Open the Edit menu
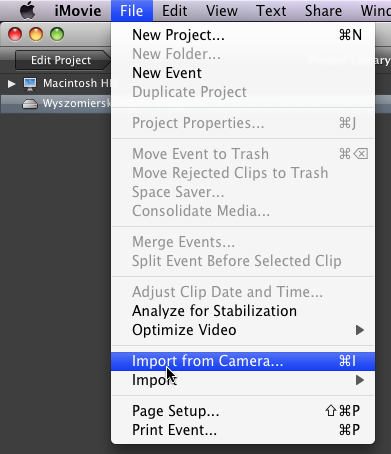Image resolution: width=391 pixels, height=454 pixels. [174, 11]
